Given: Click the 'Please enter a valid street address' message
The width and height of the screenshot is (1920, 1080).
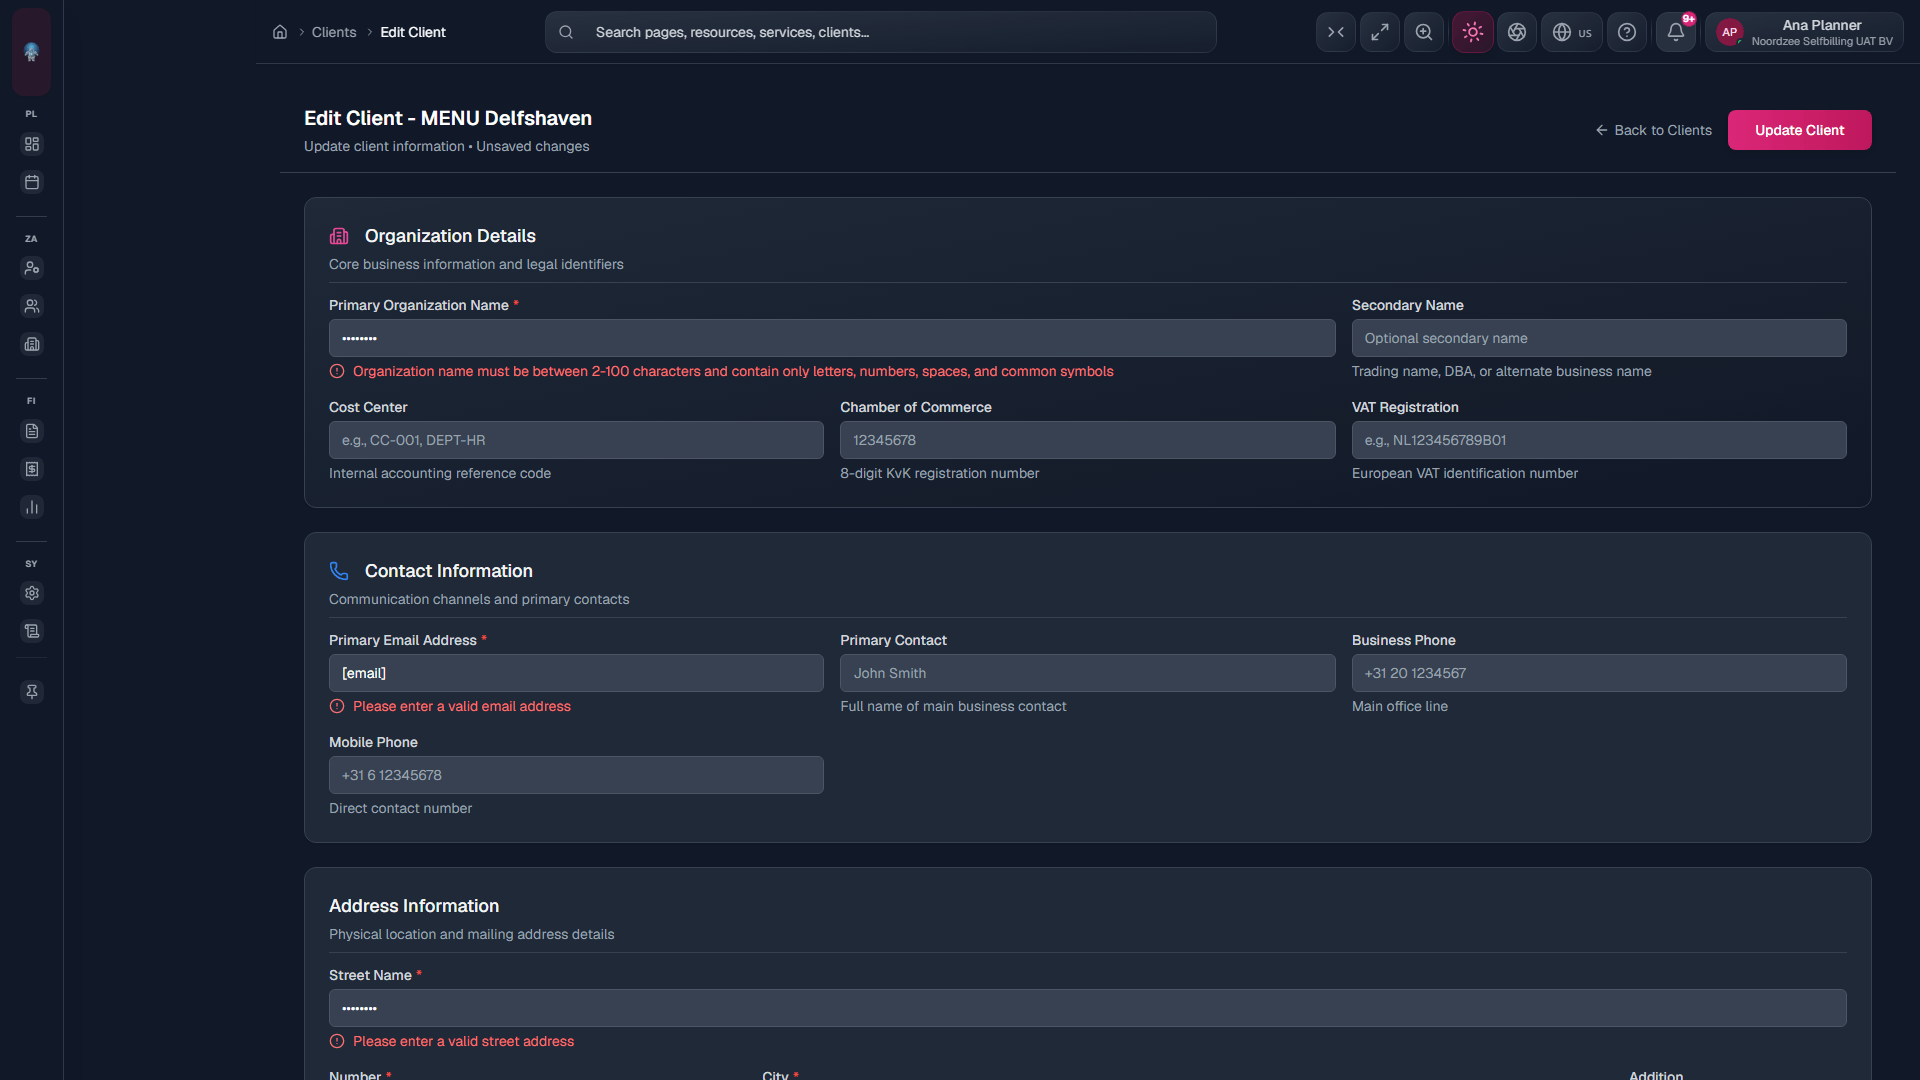Looking at the screenshot, I should click(x=463, y=1041).
